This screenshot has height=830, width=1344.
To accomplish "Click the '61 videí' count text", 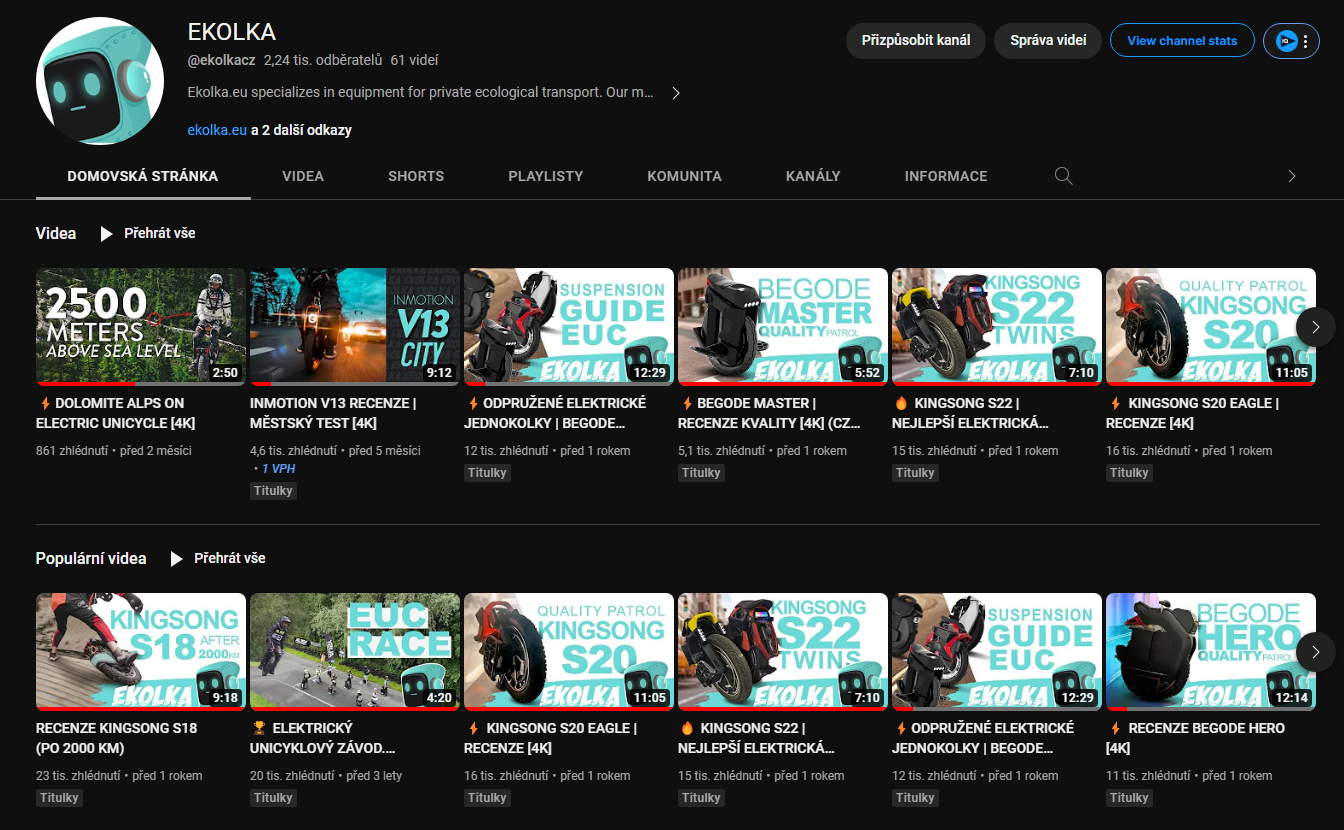I will coord(414,61).
